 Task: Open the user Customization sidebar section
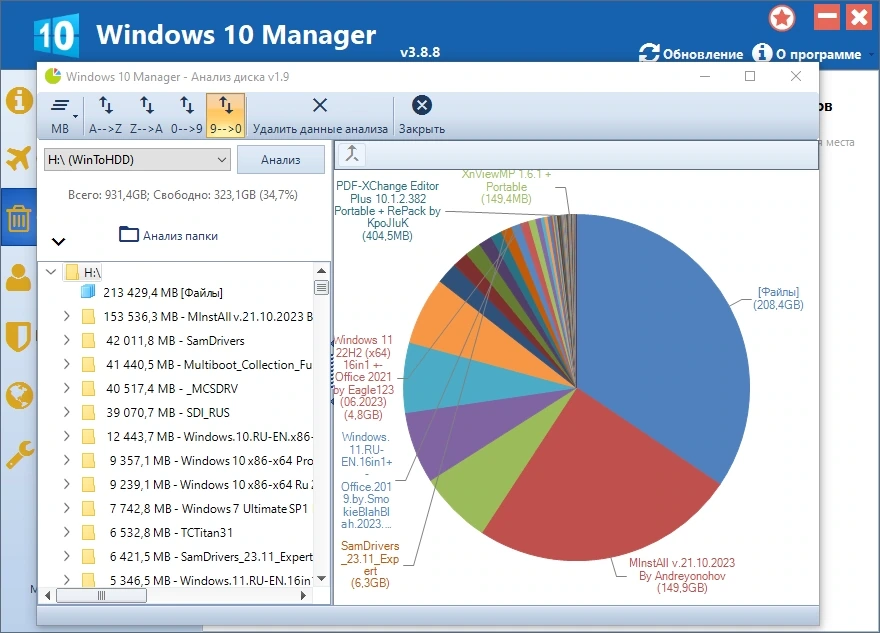click(19, 277)
